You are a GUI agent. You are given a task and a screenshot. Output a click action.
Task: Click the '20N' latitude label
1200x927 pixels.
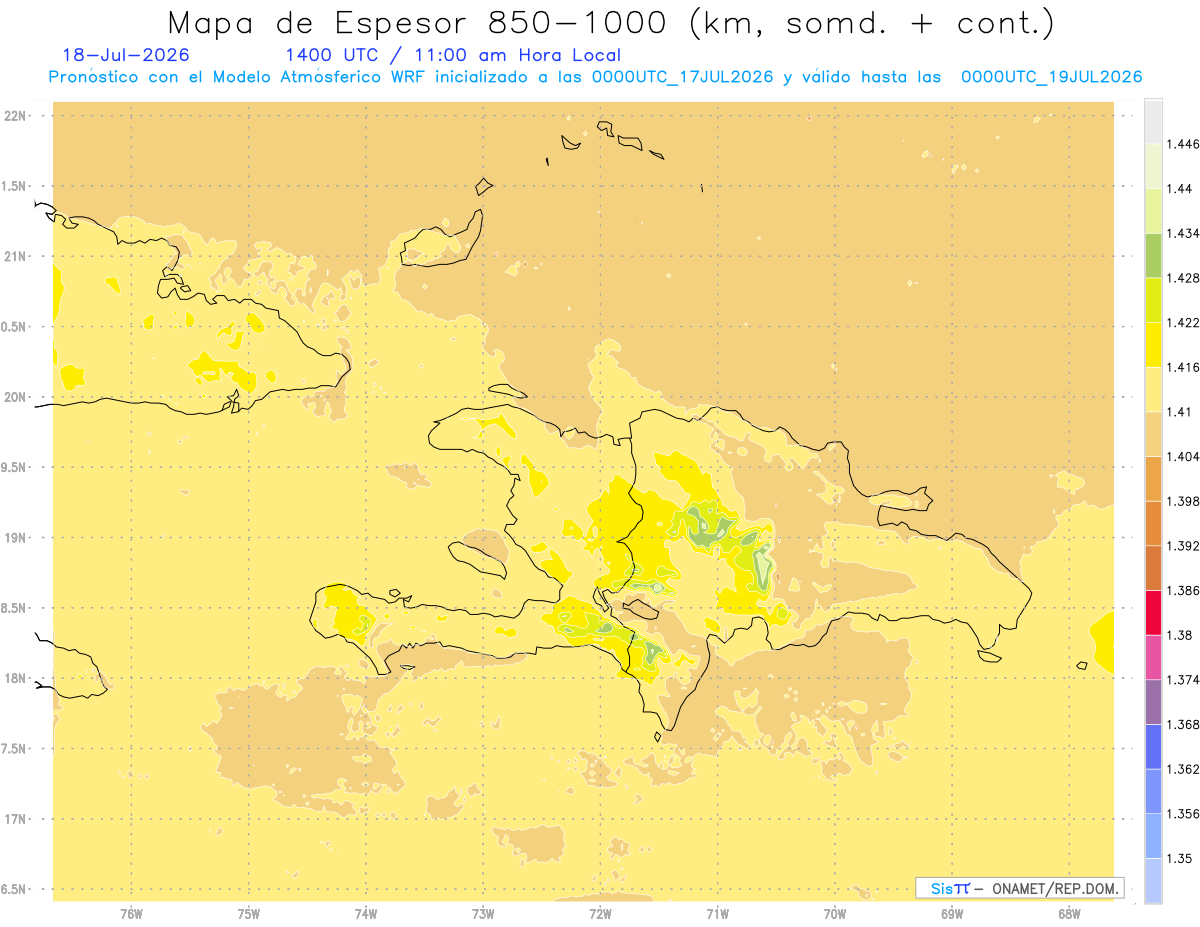point(14,397)
